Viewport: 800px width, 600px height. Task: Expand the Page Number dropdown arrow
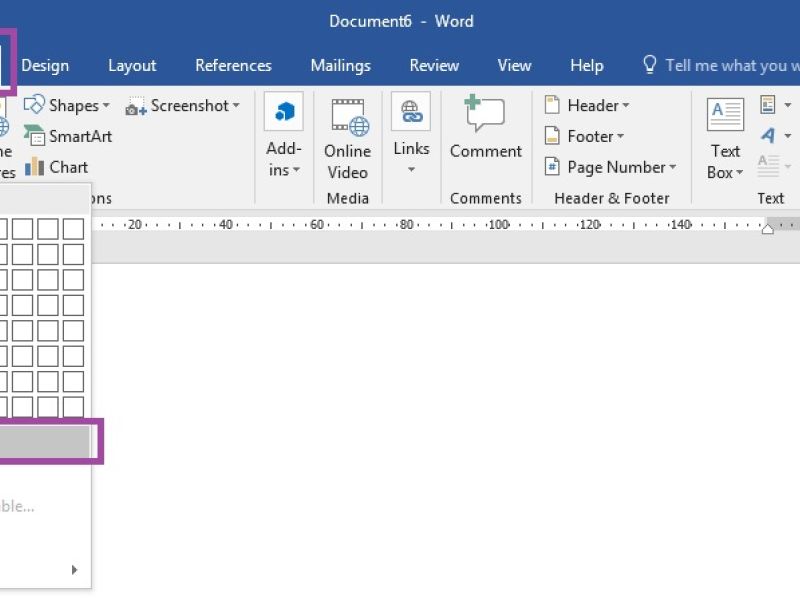[x=672, y=166]
